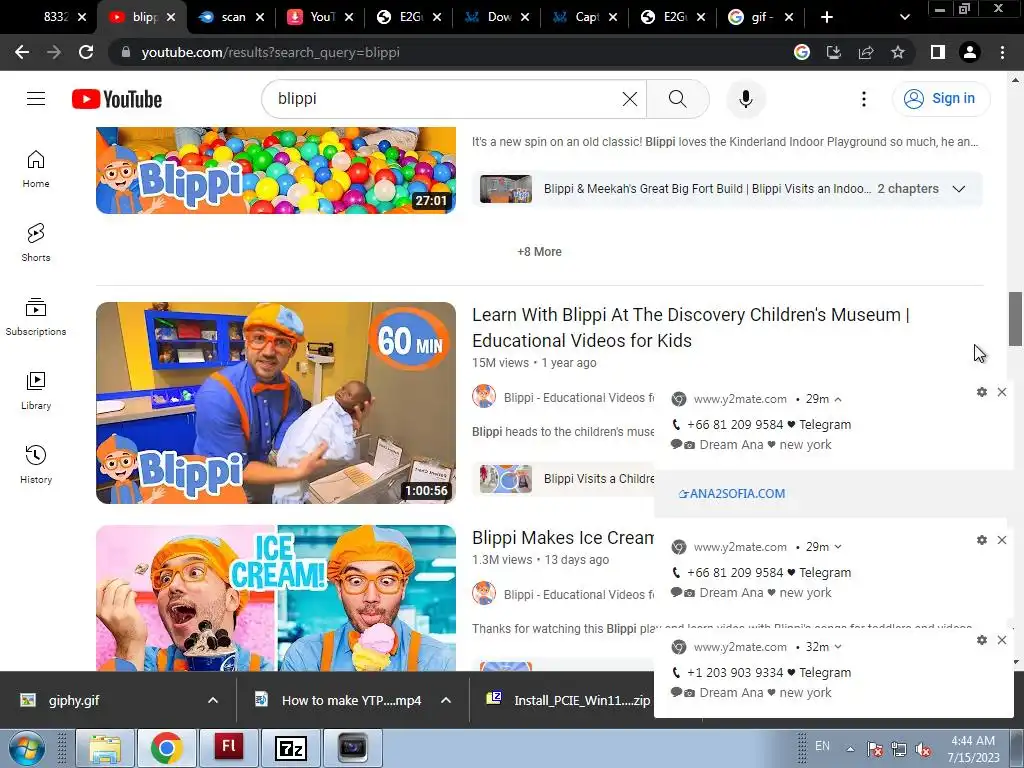Dismiss the top y2mate notification
This screenshot has height=768, width=1024.
coord(1002,392)
